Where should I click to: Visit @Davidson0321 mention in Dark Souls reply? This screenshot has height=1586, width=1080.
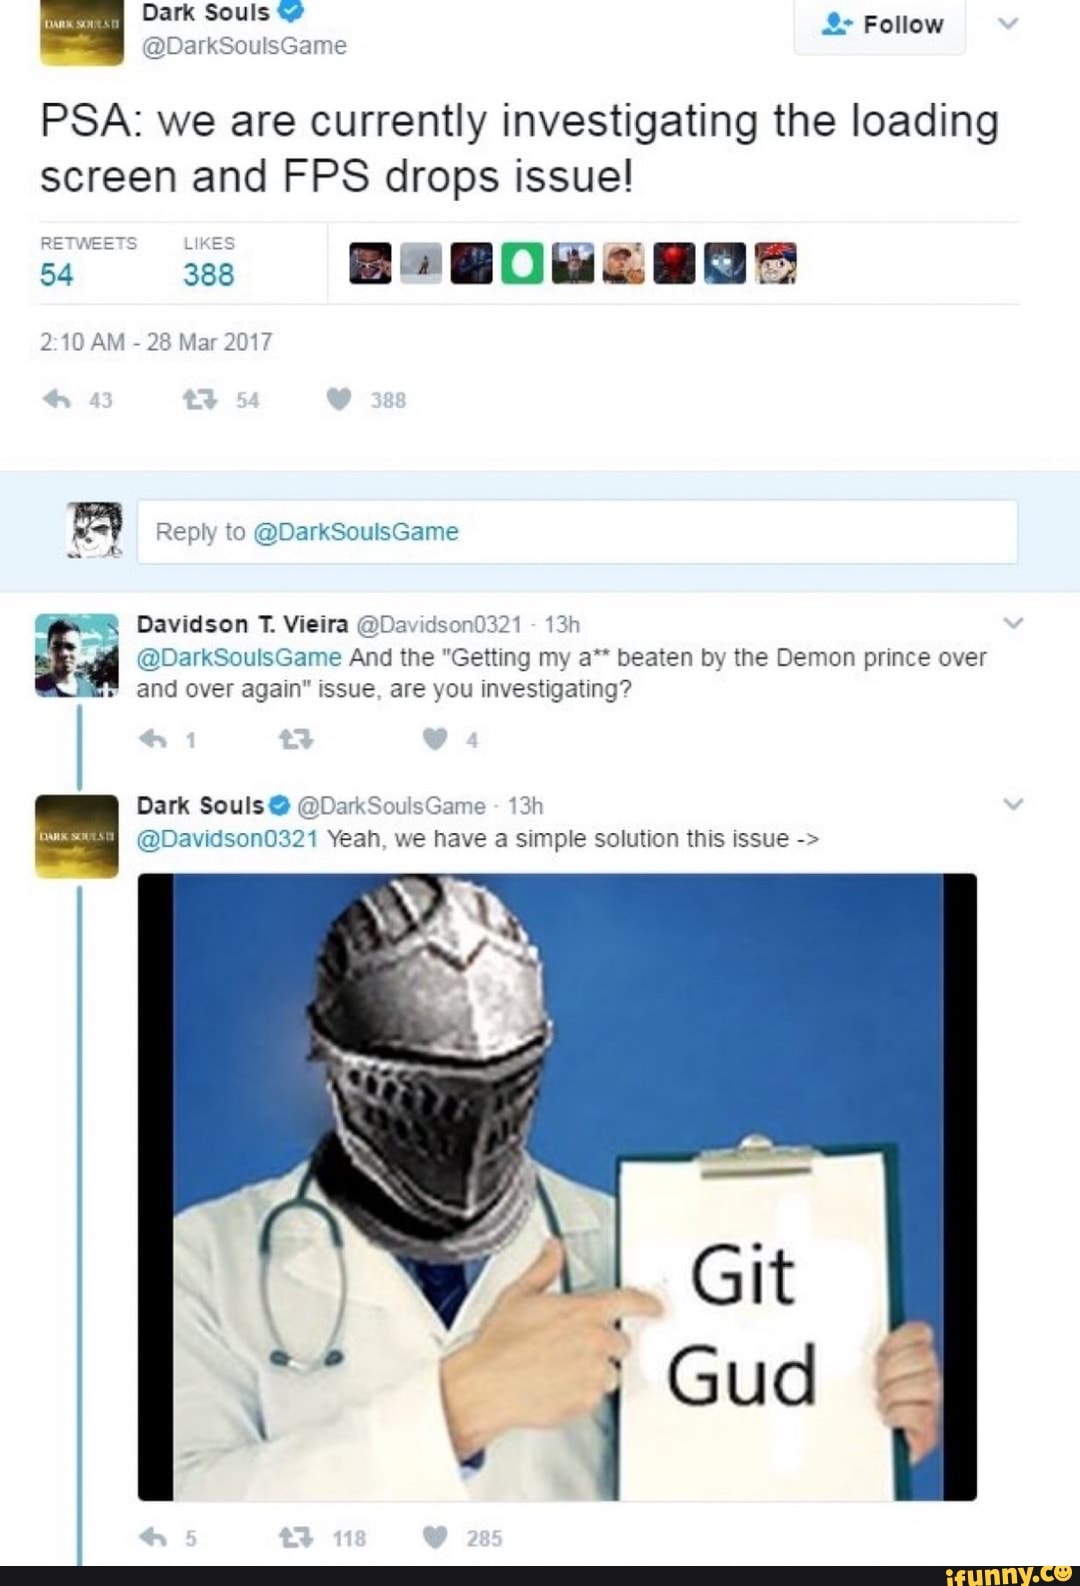click(227, 839)
